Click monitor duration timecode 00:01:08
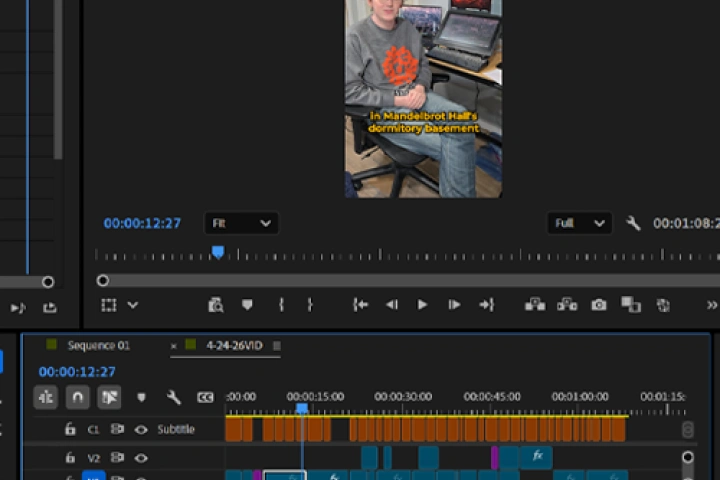 pyautogui.click(x=686, y=223)
